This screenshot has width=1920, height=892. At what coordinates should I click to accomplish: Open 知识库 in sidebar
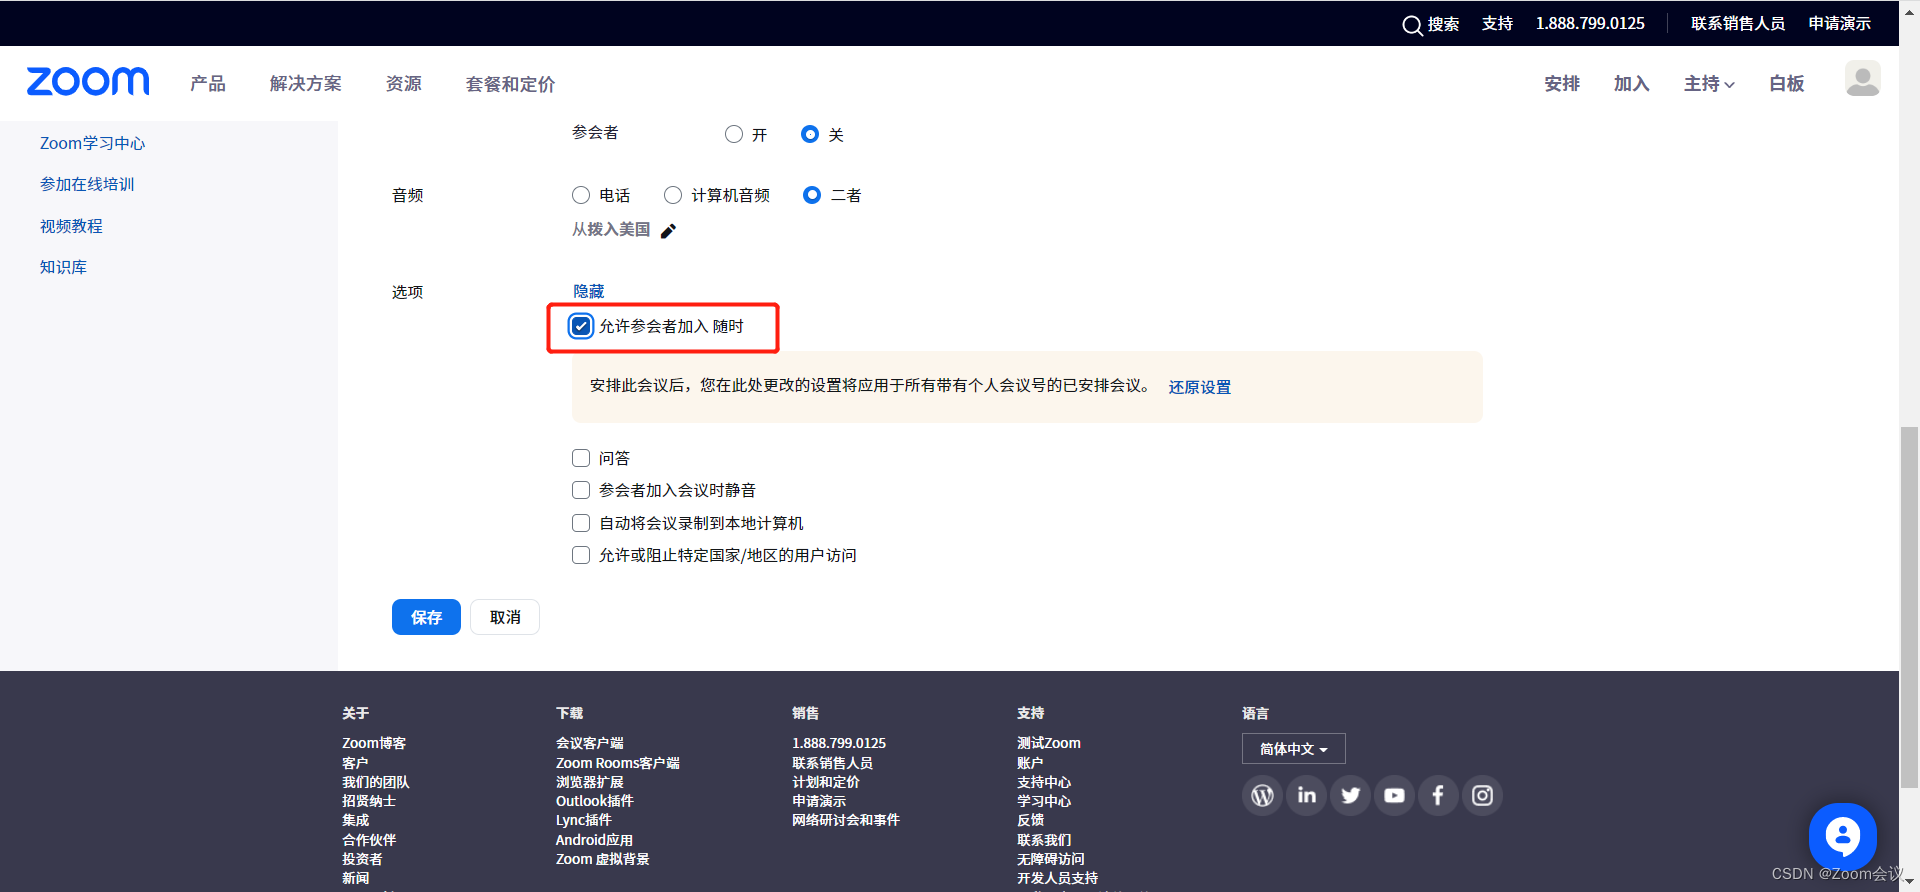coord(63,267)
